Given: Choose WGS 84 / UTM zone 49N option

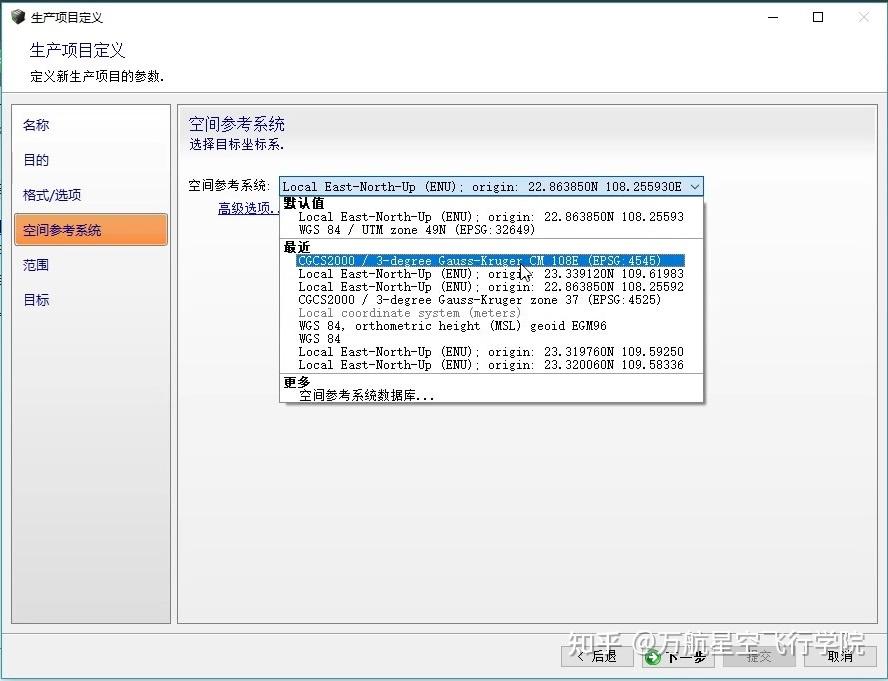Looking at the screenshot, I should [x=416, y=229].
